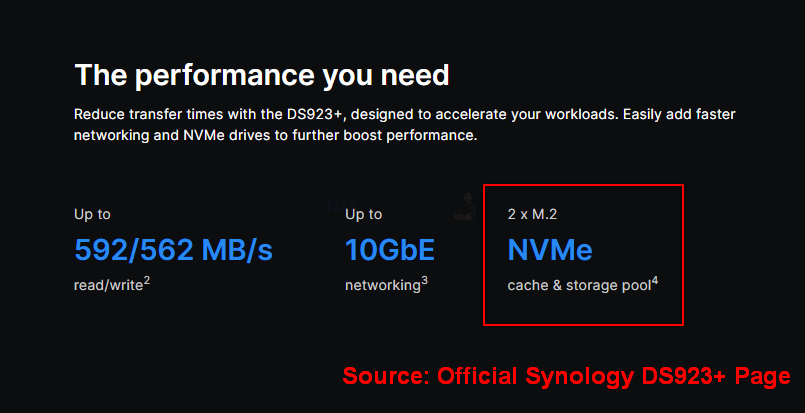Click the superscript footnote 2 after read/write
This screenshot has width=805, height=413.
pyautogui.click(x=147, y=280)
